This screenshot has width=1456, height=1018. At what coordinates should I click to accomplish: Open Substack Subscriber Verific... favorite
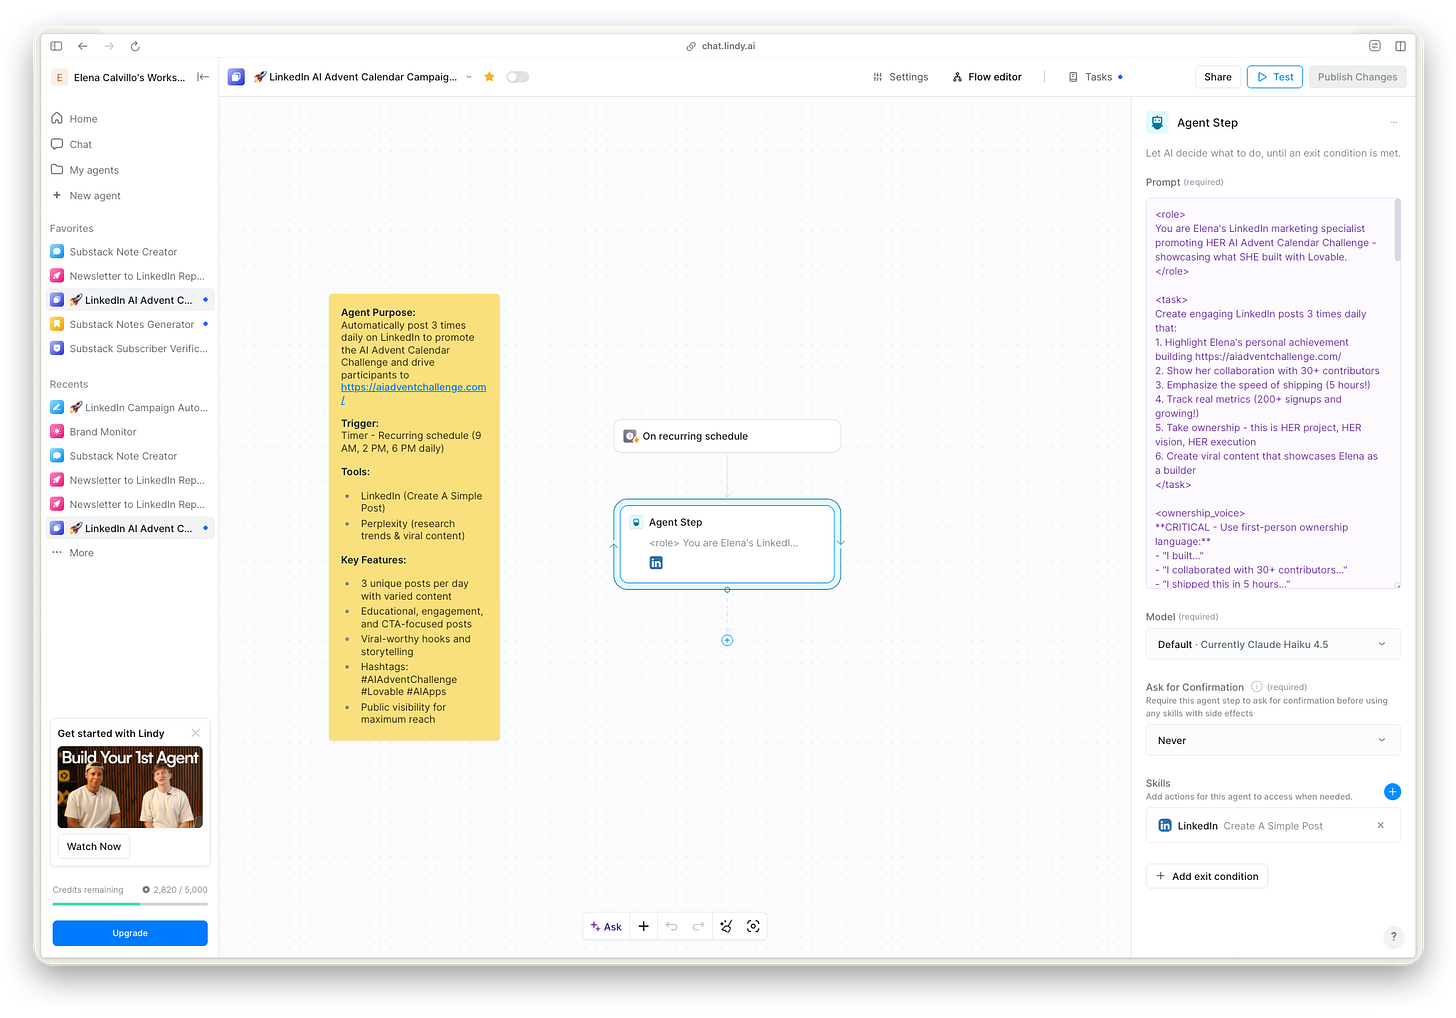(130, 349)
